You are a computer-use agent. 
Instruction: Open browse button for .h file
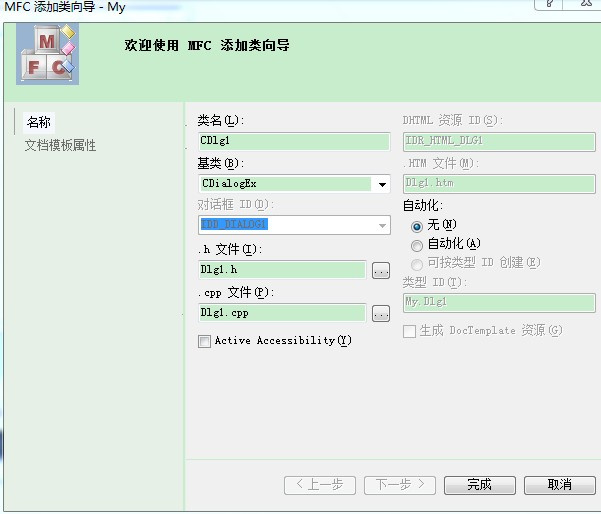pos(381,271)
